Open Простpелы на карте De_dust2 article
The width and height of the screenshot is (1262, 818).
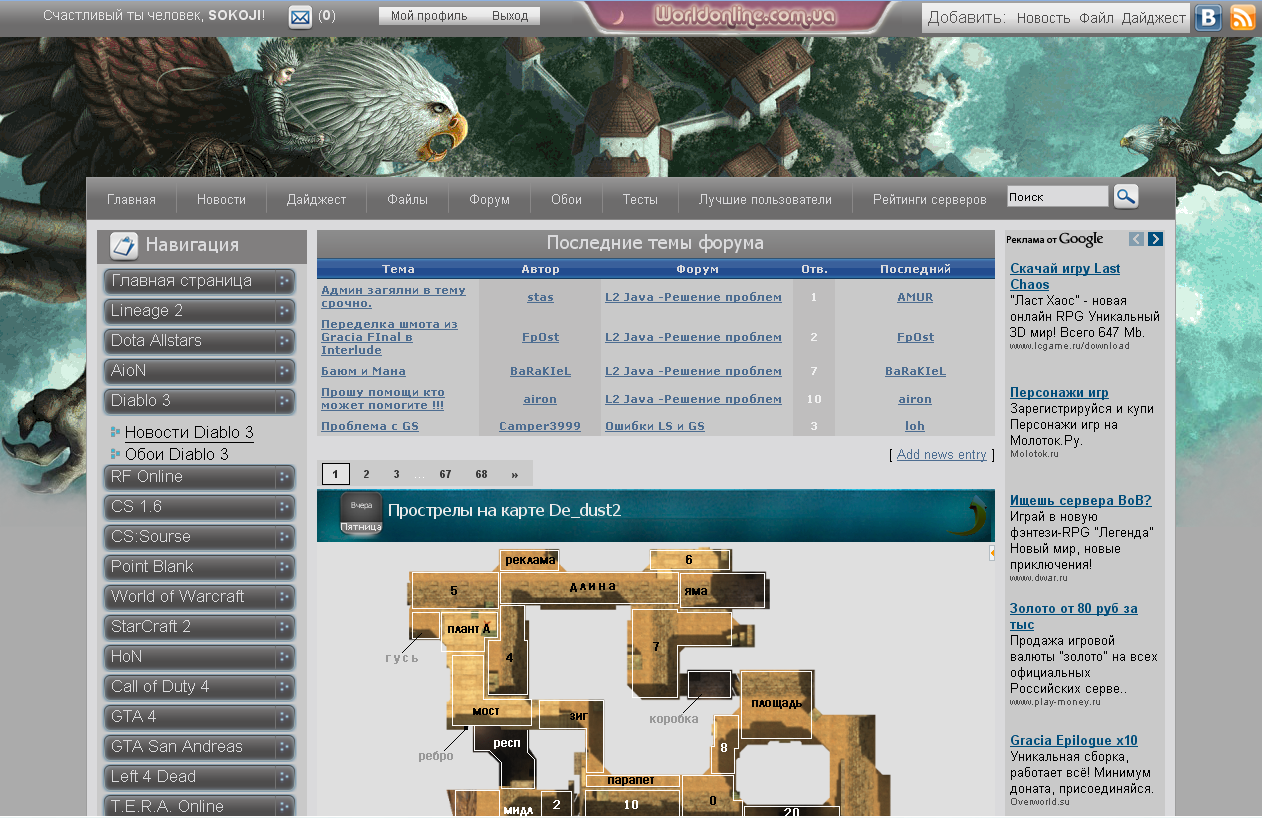pyautogui.click(x=504, y=510)
